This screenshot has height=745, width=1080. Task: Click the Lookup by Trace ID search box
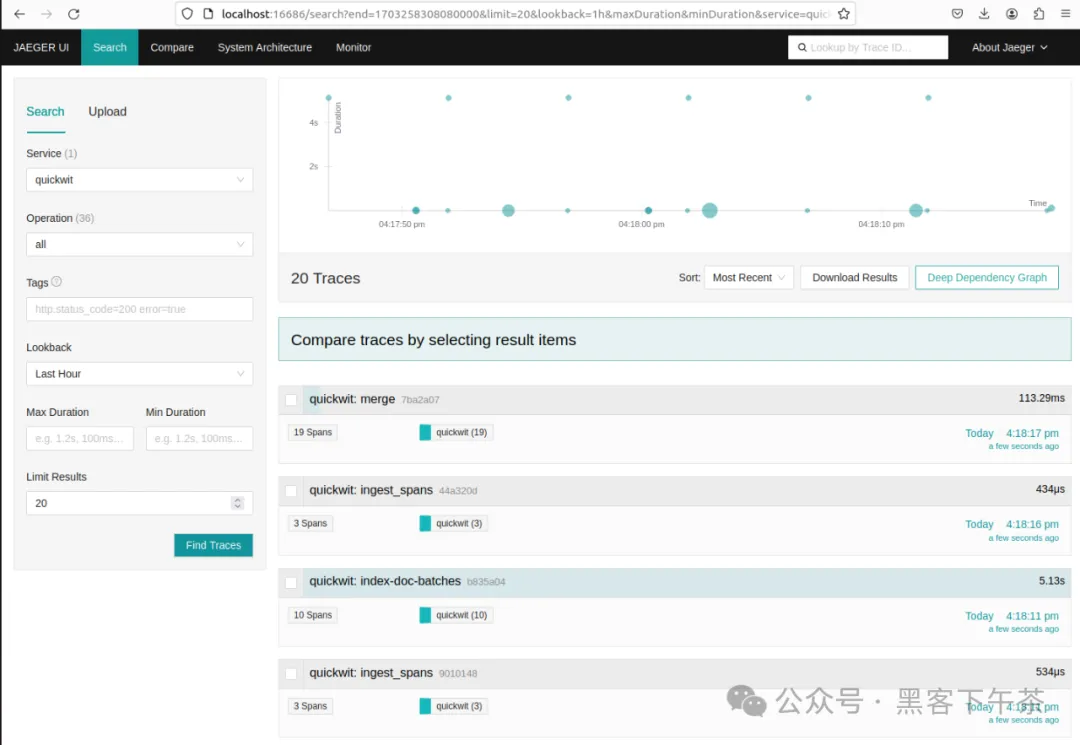[868, 48]
